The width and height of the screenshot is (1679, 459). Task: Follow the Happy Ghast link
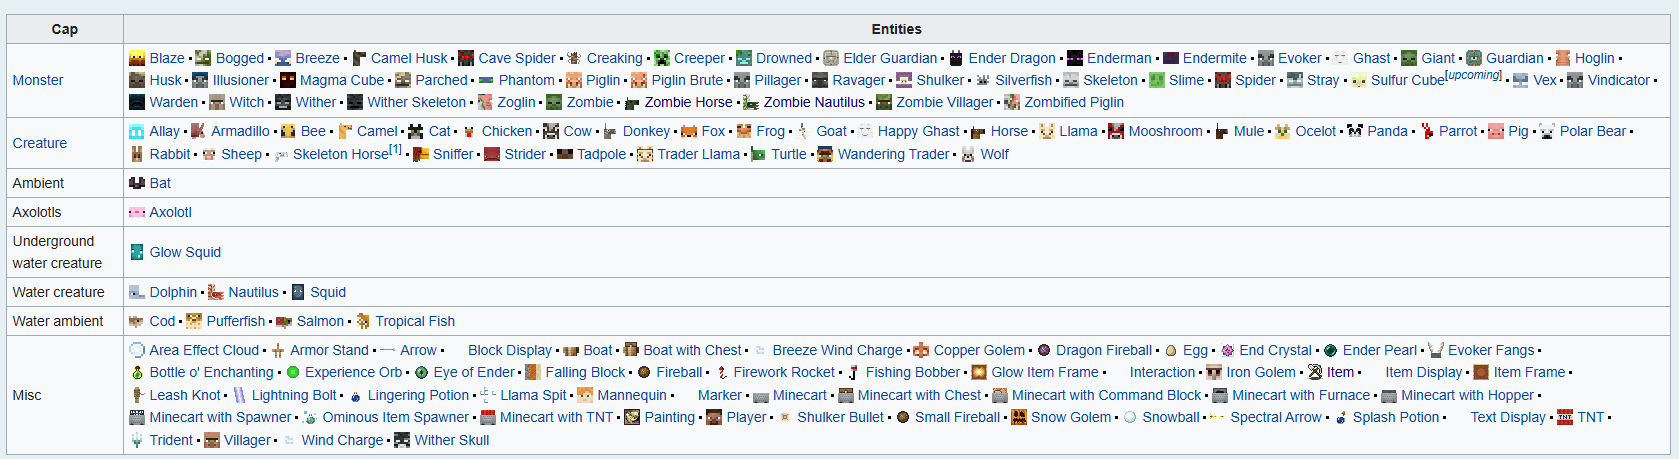point(918,131)
